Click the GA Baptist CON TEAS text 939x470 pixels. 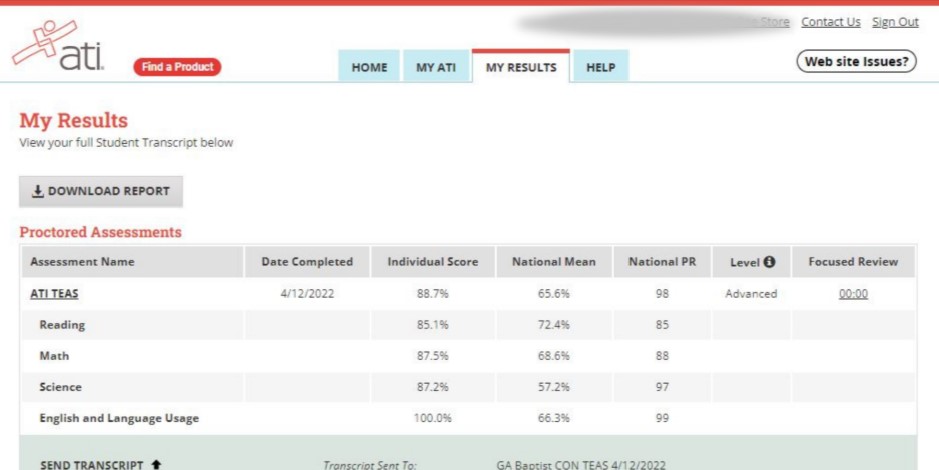(x=581, y=466)
